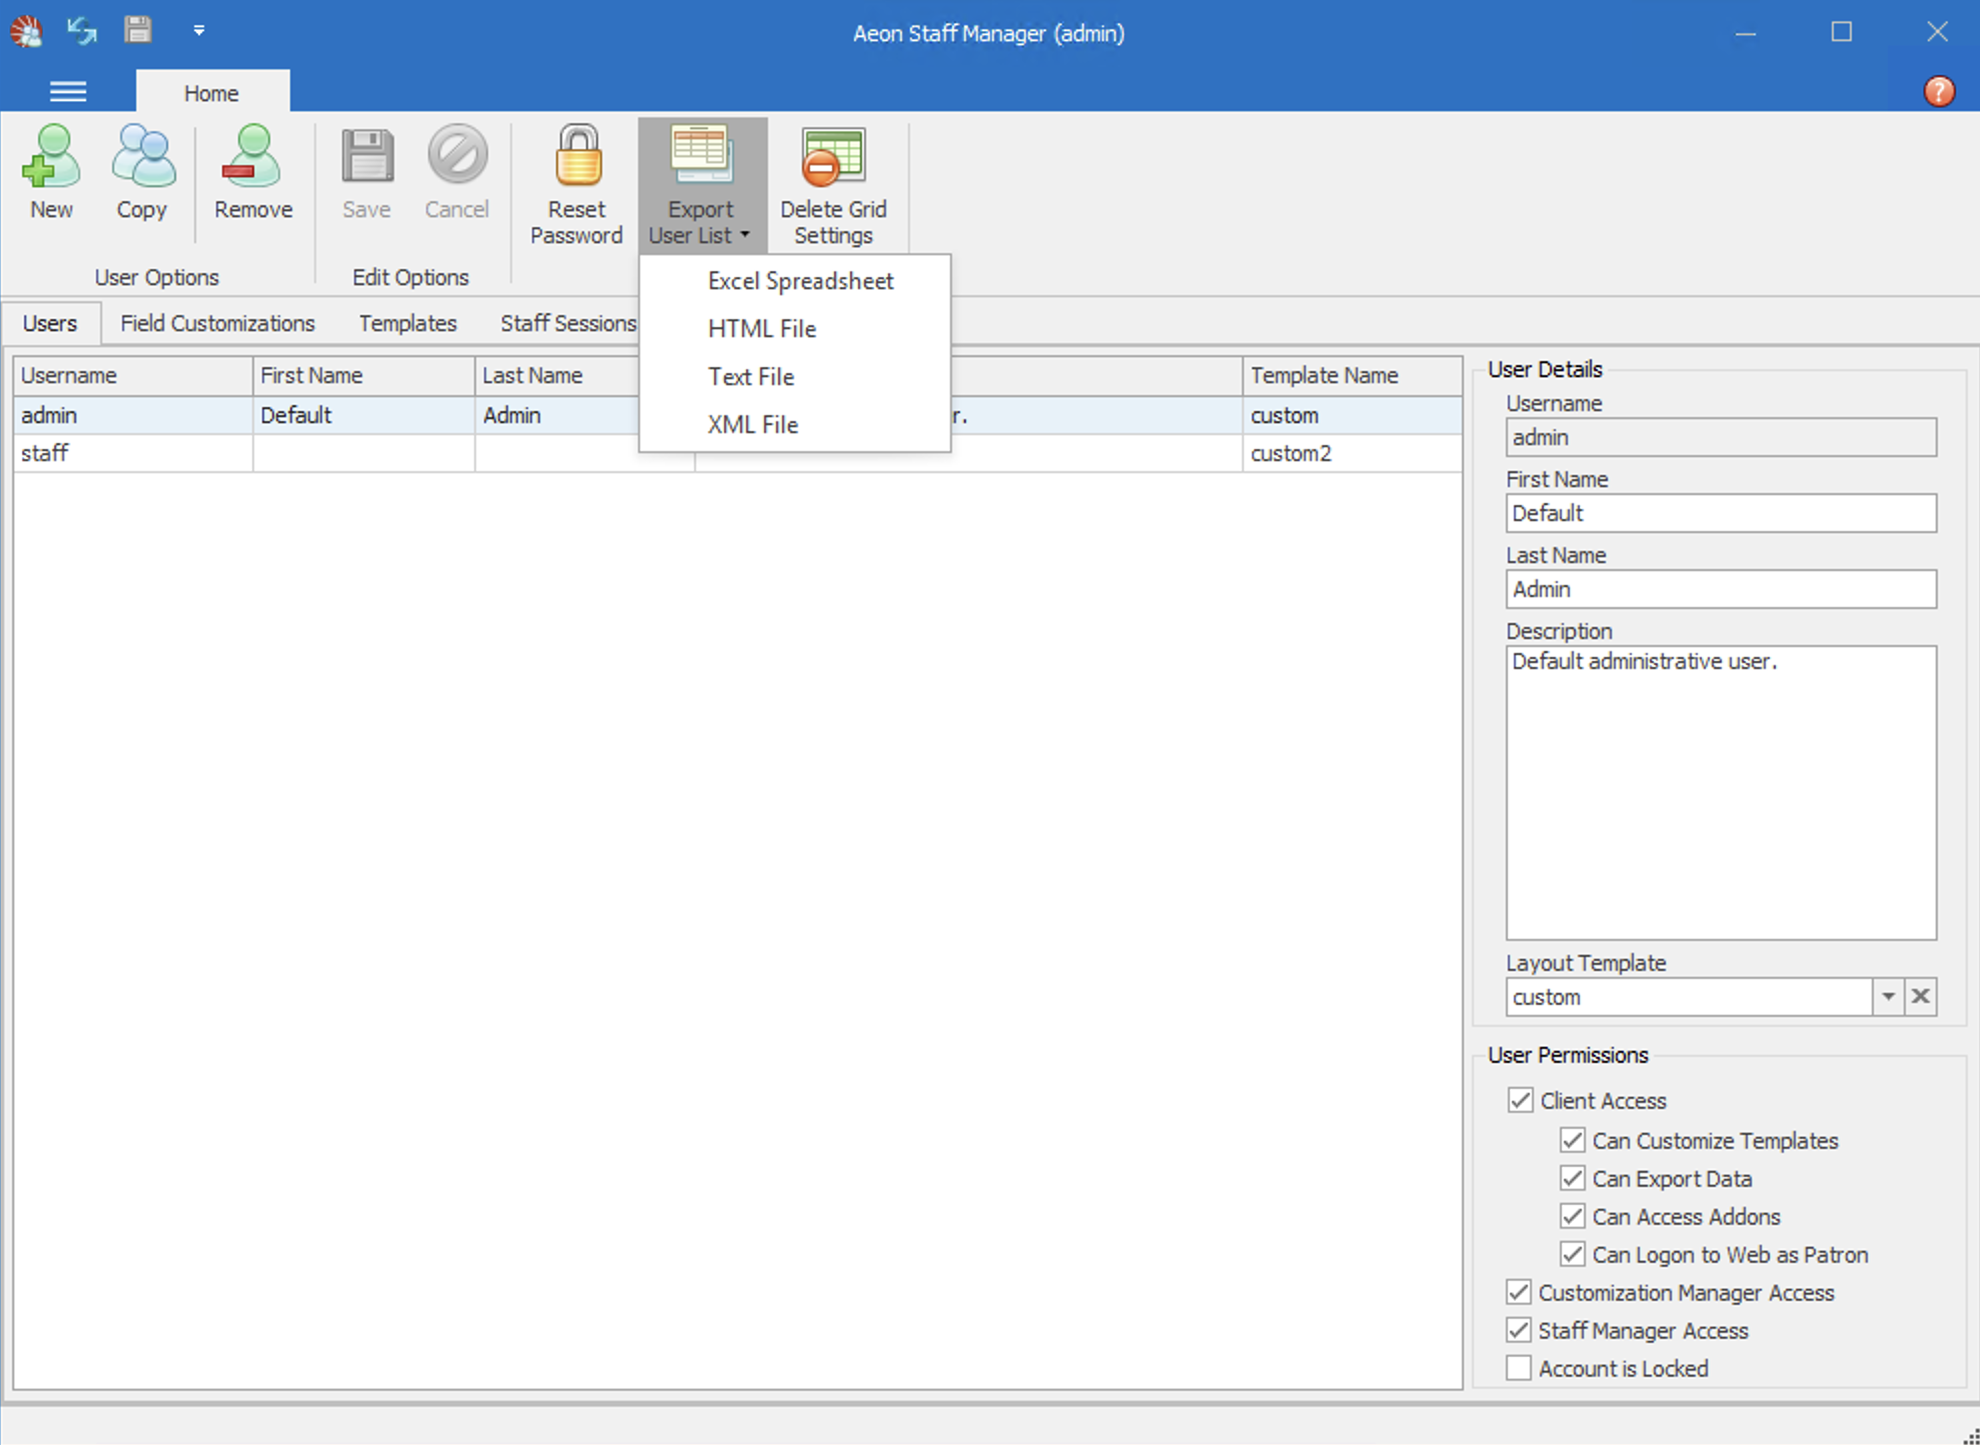Disable the Staff Manager Access permission
The width and height of the screenshot is (1980, 1445).
[x=1518, y=1330]
